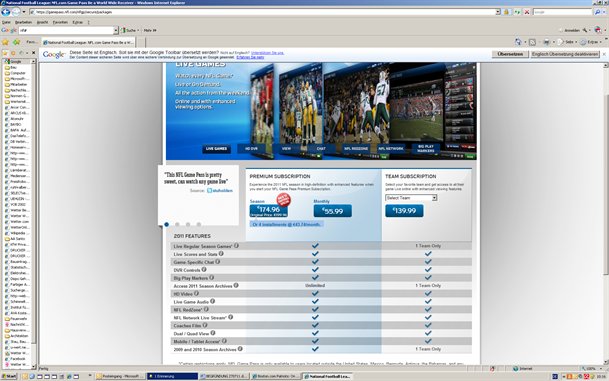This screenshot has height=381, width=609.
Task: Refresh the page using the green arrows icon
Action: tap(517, 12)
